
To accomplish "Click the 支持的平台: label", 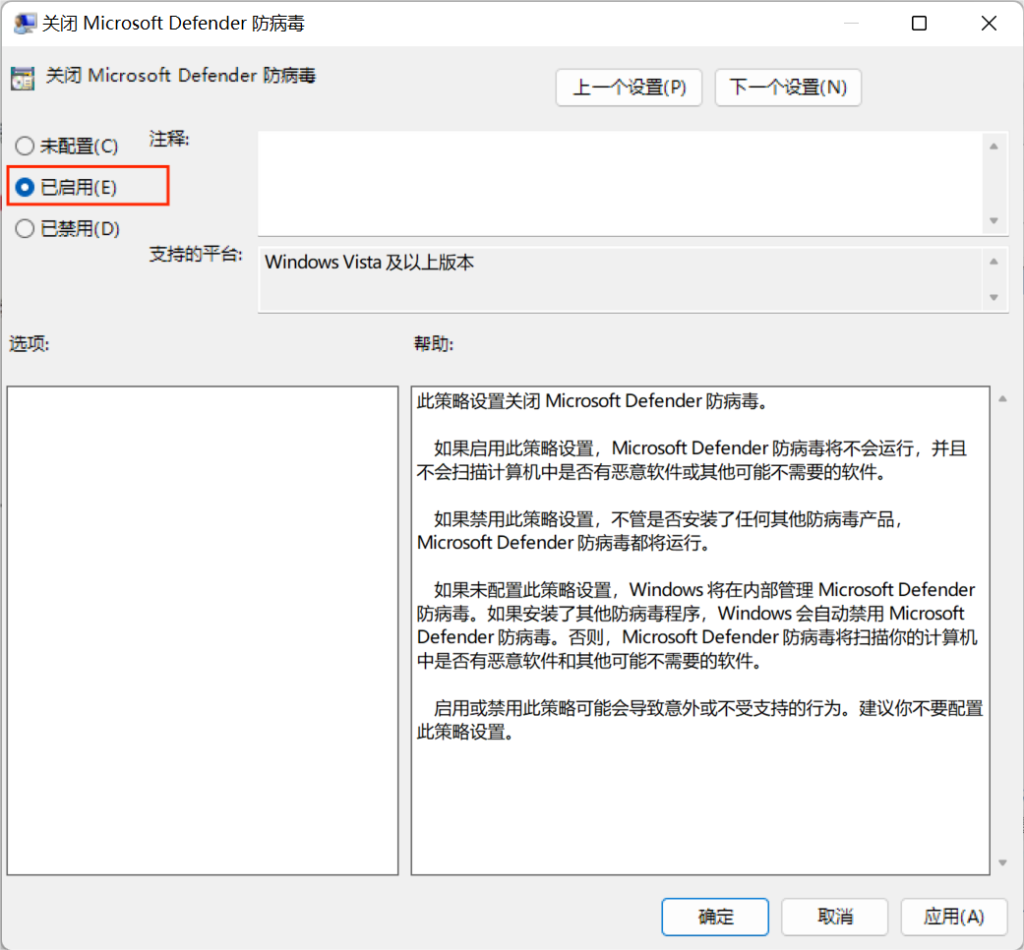I will pyautogui.click(x=195, y=254).
